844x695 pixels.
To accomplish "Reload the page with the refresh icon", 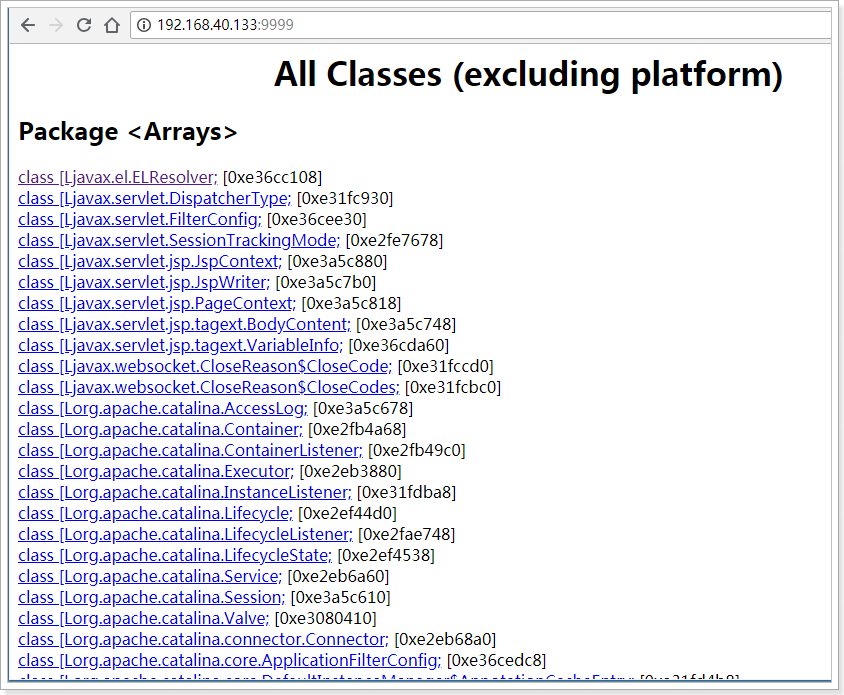I will coord(84,25).
